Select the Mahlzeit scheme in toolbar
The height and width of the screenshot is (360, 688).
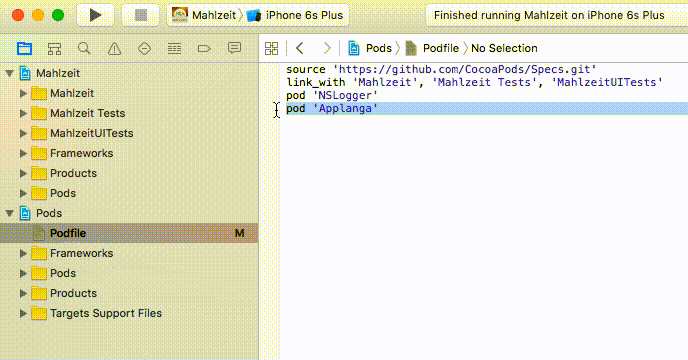[x=204, y=15]
